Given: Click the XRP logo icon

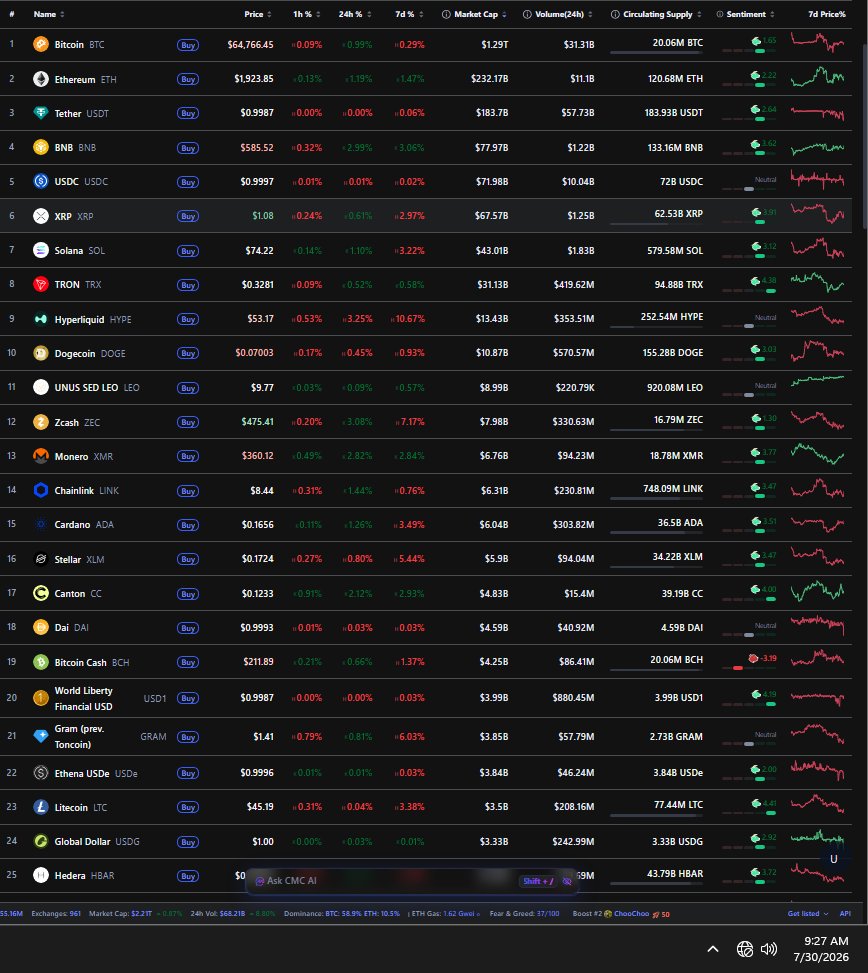Looking at the screenshot, I should pyautogui.click(x=41, y=216).
